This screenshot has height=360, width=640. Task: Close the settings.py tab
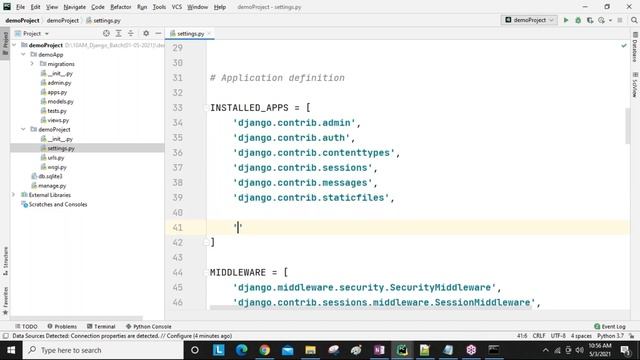point(209,33)
